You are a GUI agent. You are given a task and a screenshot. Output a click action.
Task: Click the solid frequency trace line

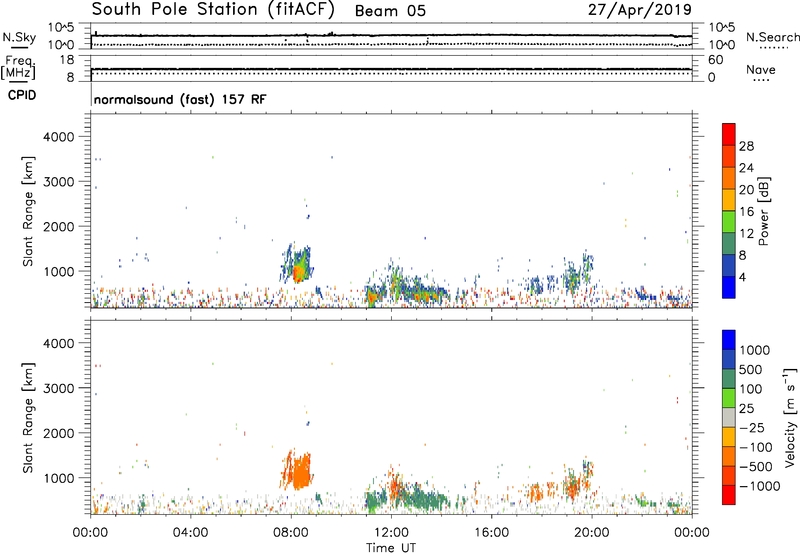391,69
